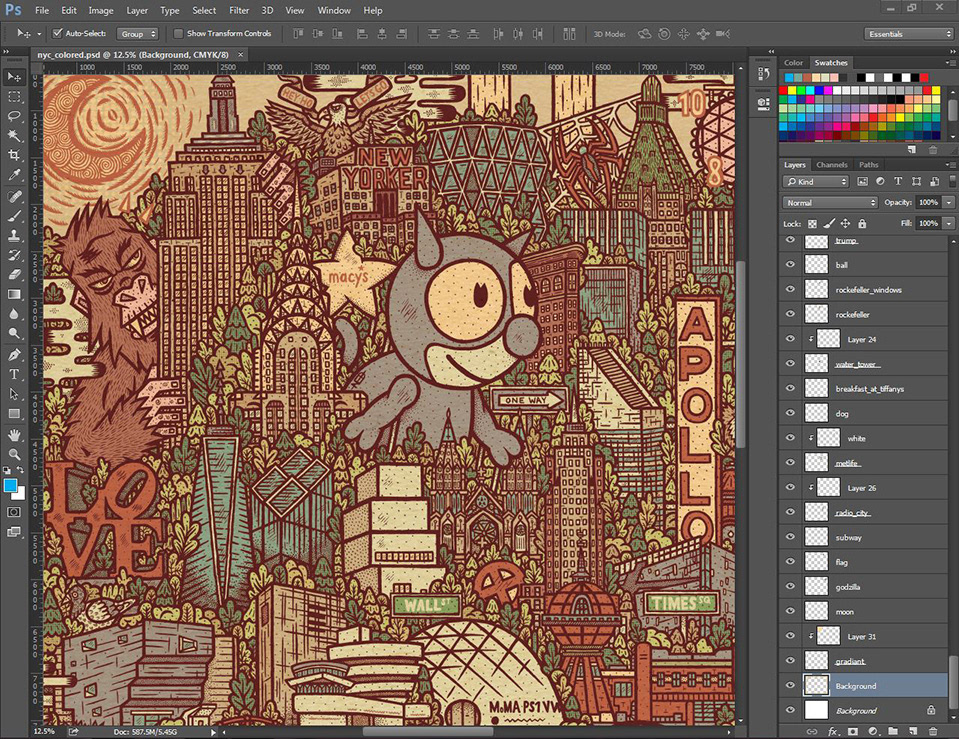
Task: Open the Kind layer filter dropdown
Action: [816, 181]
